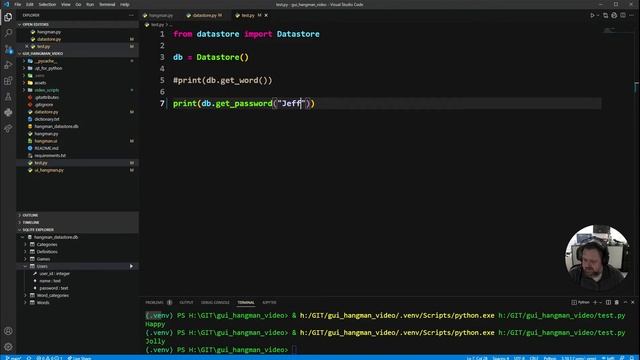Open the Selection menu
The height and width of the screenshot is (360, 640).
point(47,4)
